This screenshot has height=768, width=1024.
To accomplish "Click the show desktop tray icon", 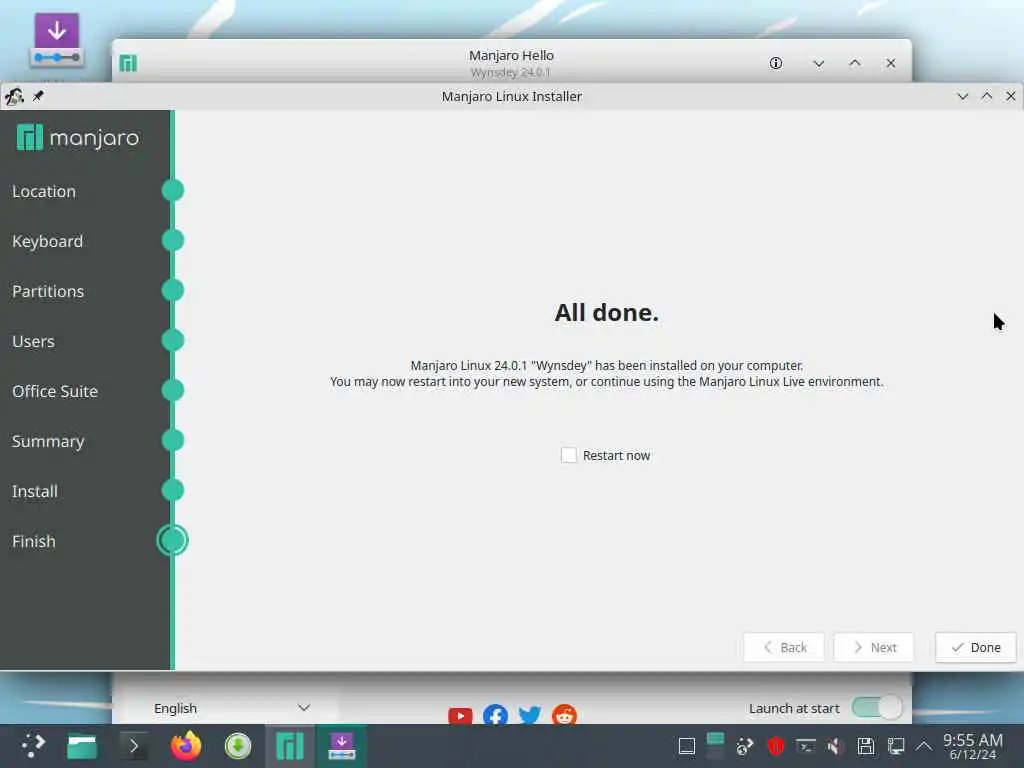I will [x=686, y=746].
